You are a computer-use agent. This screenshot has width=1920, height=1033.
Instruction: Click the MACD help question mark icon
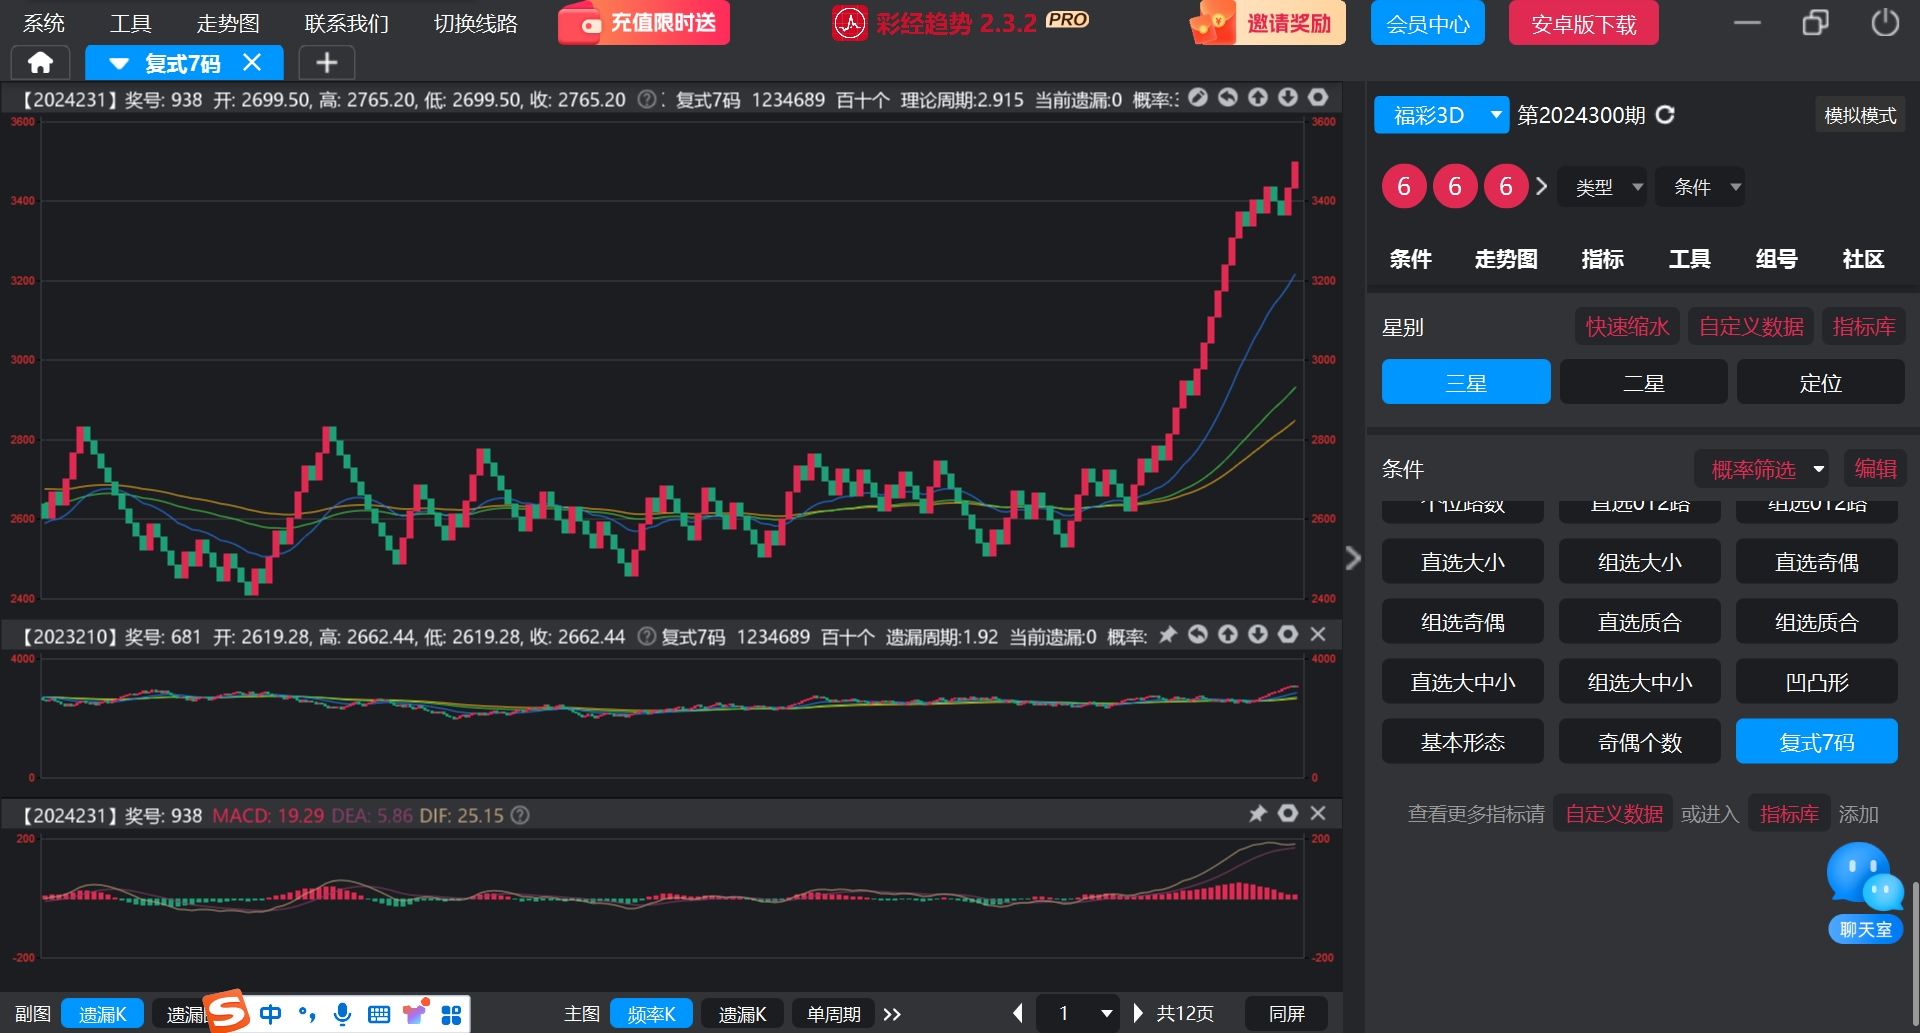tap(520, 815)
